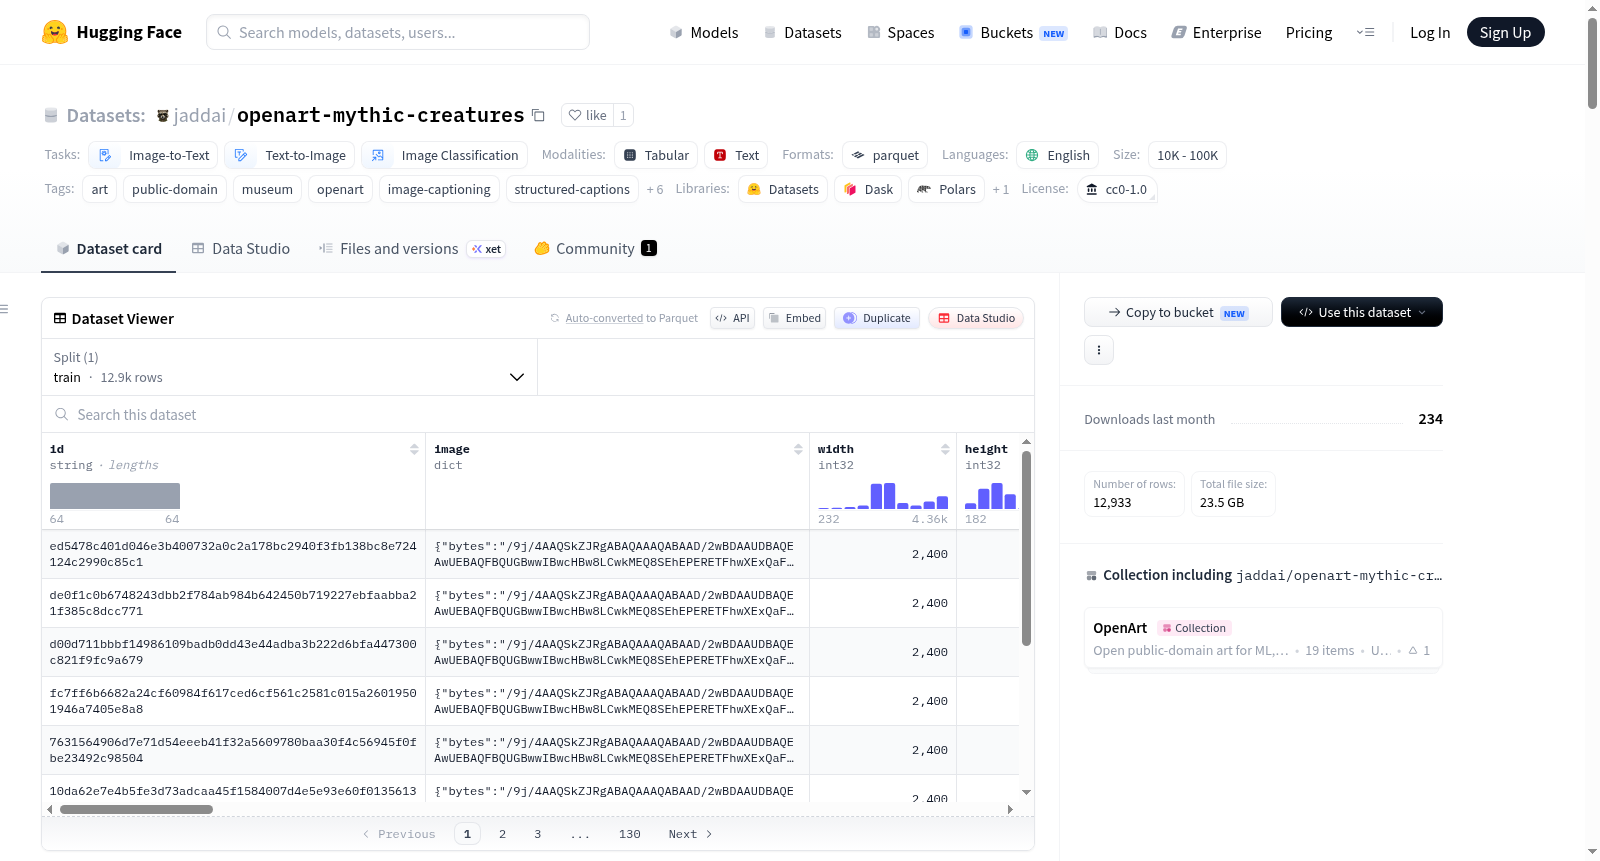Click Copy to bucket button
The image size is (1600, 861).
[x=1178, y=312]
